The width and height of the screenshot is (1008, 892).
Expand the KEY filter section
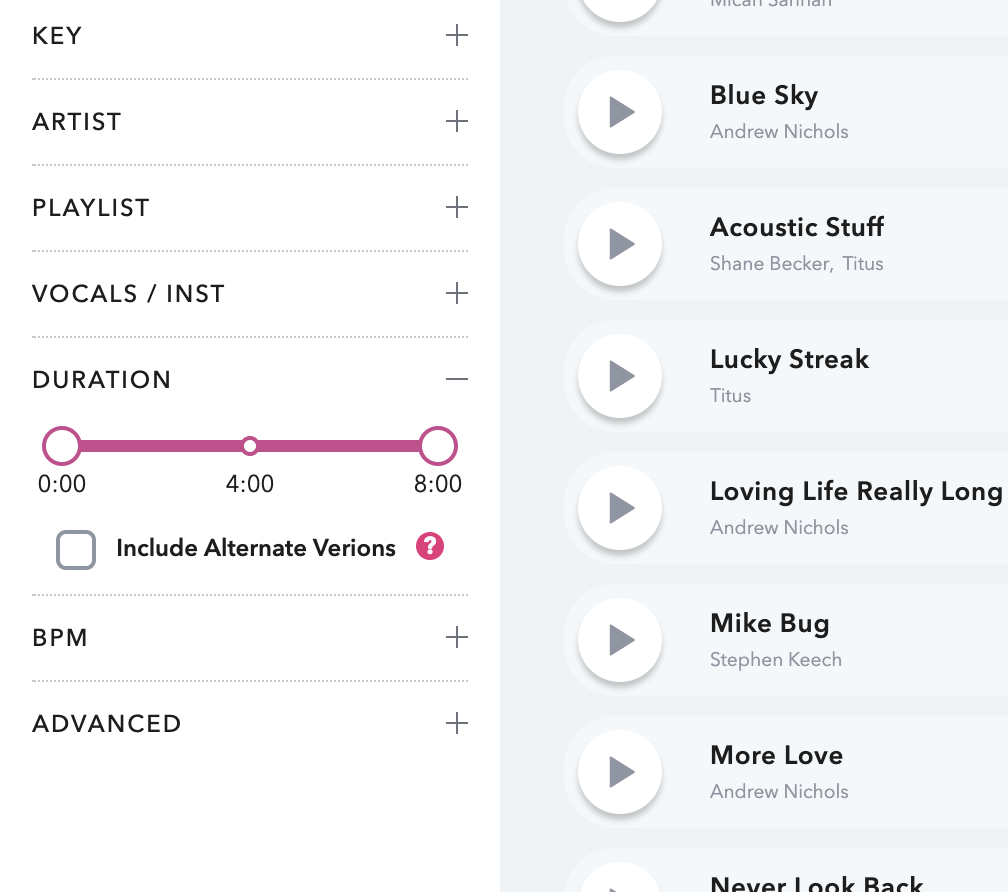[x=456, y=36]
